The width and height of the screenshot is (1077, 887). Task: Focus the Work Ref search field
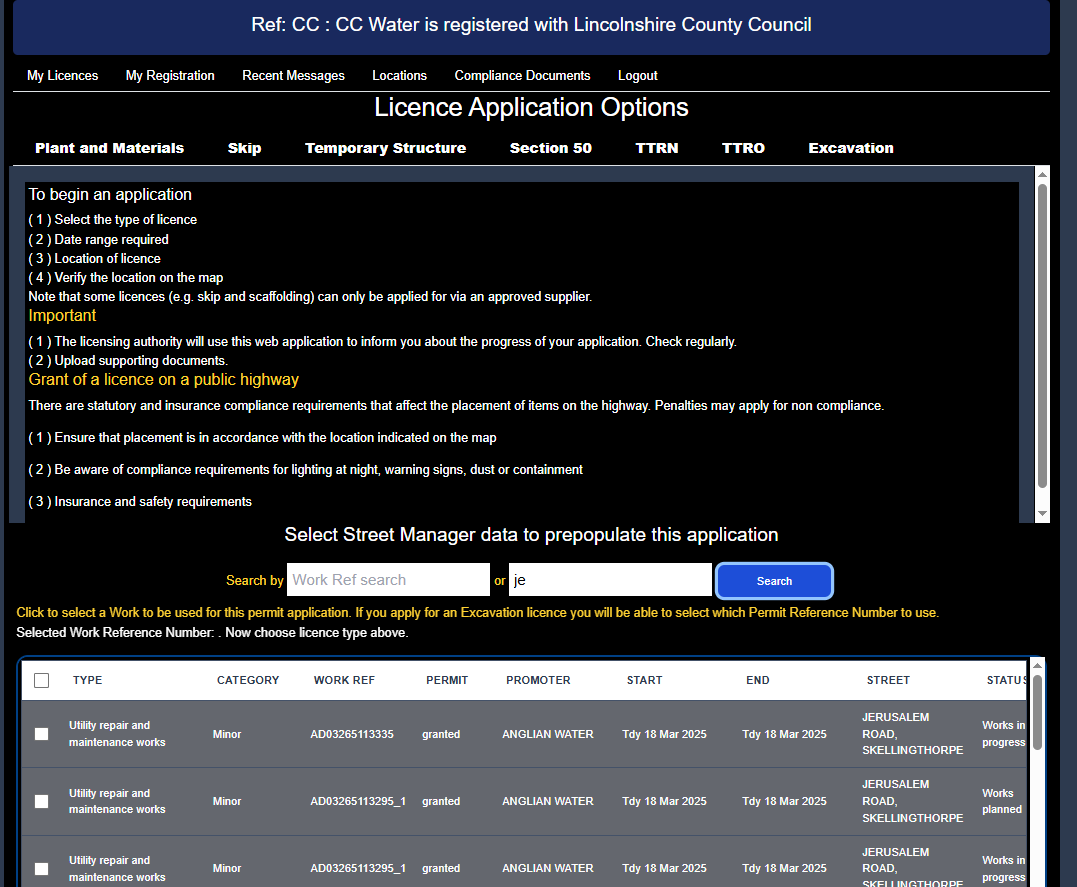pyautogui.click(x=388, y=580)
